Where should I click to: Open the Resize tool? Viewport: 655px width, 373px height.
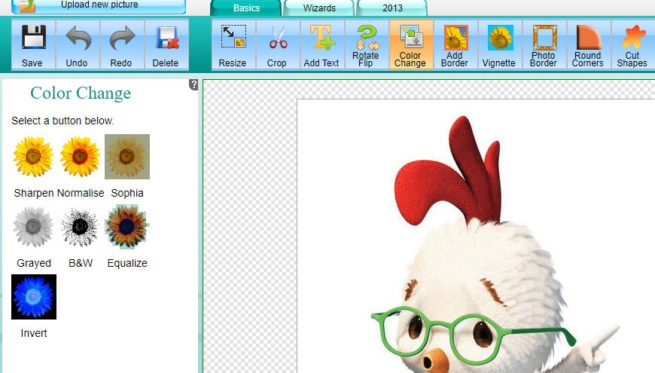click(x=233, y=44)
